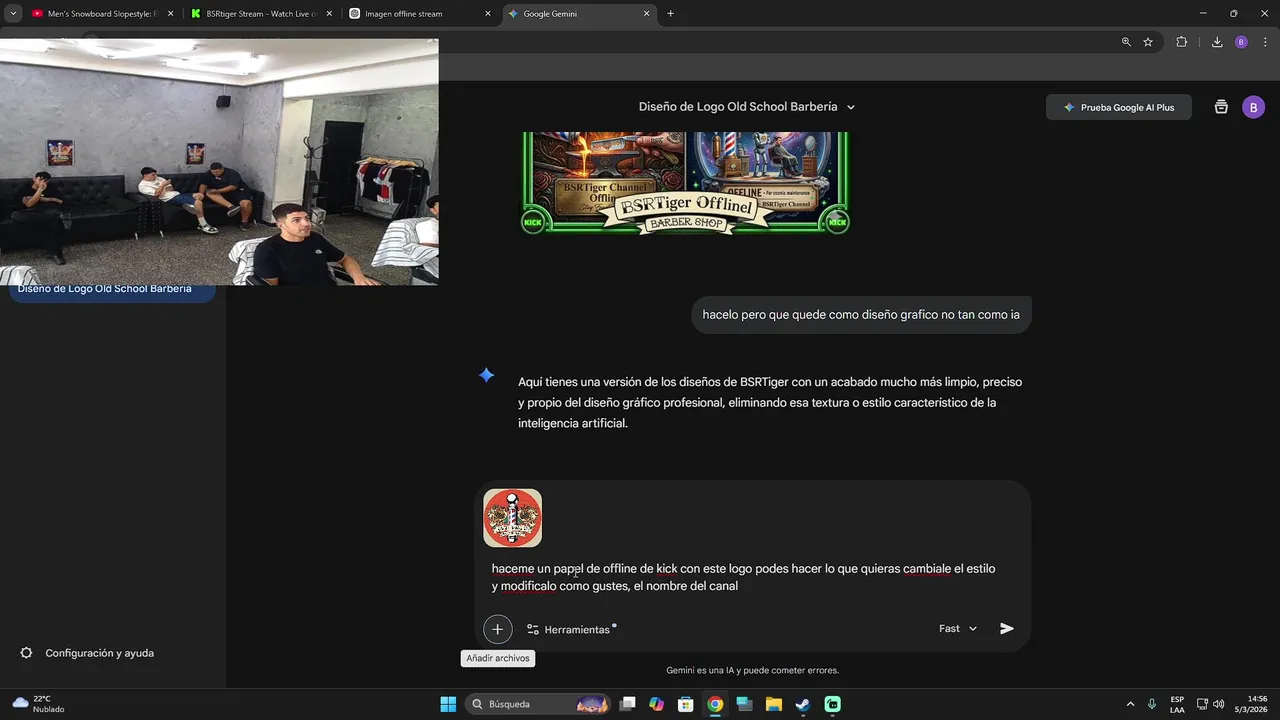Bookmark this page with the star

coord(1148,42)
